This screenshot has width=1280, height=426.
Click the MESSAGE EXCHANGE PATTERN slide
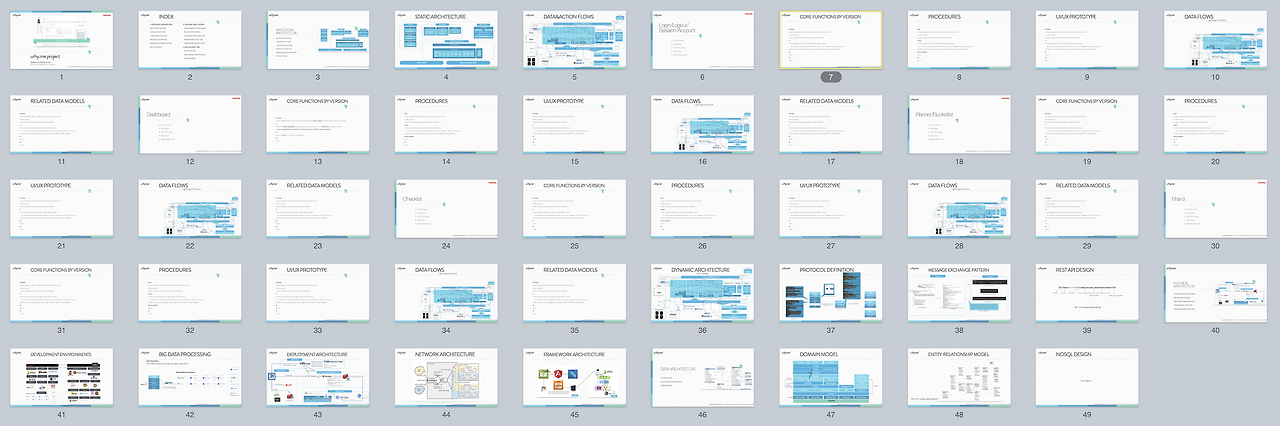coord(959,293)
